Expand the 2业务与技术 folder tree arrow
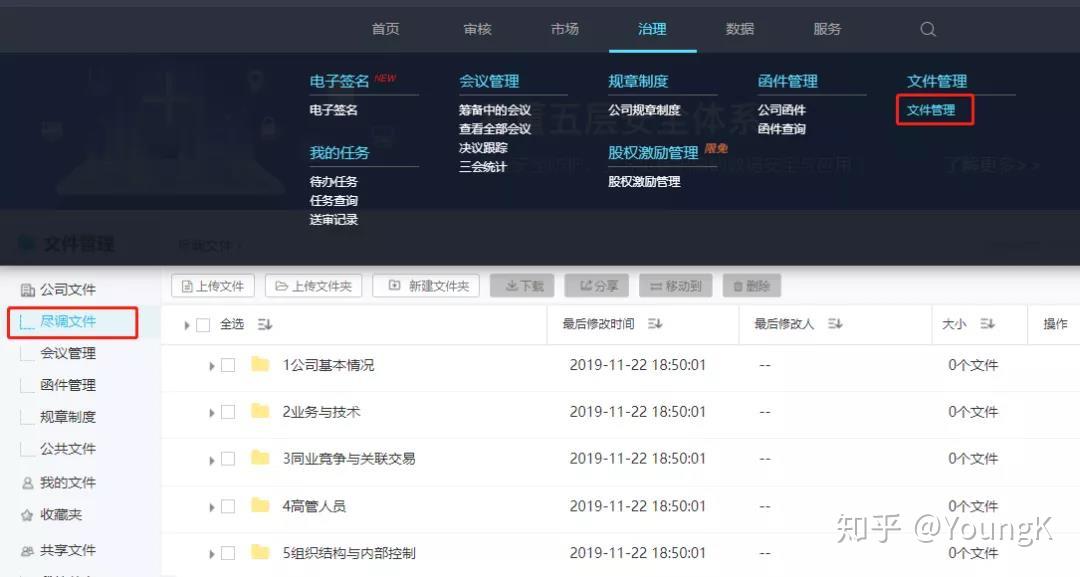Image resolution: width=1080 pixels, height=577 pixels. click(x=210, y=412)
